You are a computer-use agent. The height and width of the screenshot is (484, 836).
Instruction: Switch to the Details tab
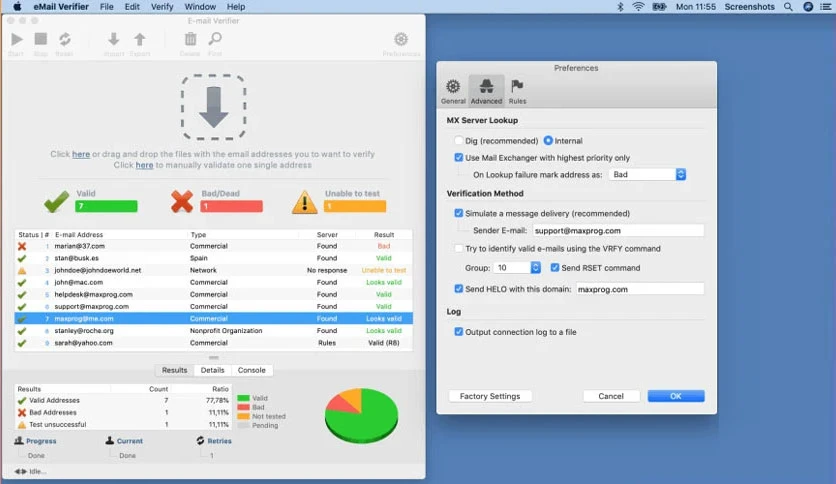[x=212, y=370]
